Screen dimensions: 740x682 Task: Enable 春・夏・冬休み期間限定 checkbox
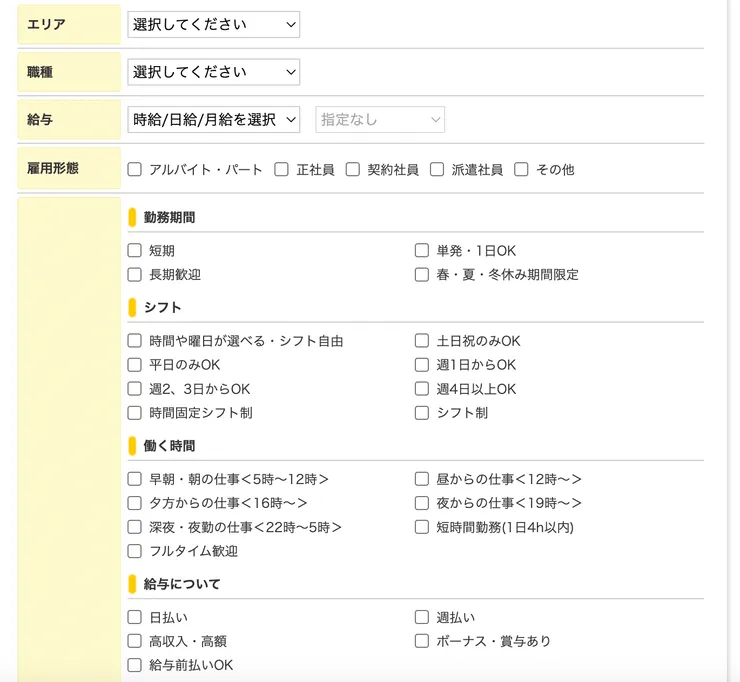click(x=422, y=274)
